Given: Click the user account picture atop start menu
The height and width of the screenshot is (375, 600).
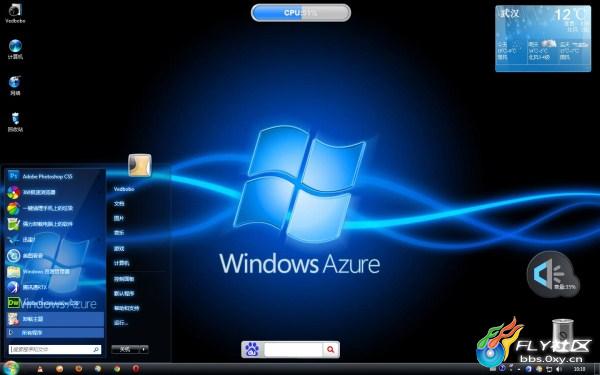Looking at the screenshot, I should pos(140,165).
